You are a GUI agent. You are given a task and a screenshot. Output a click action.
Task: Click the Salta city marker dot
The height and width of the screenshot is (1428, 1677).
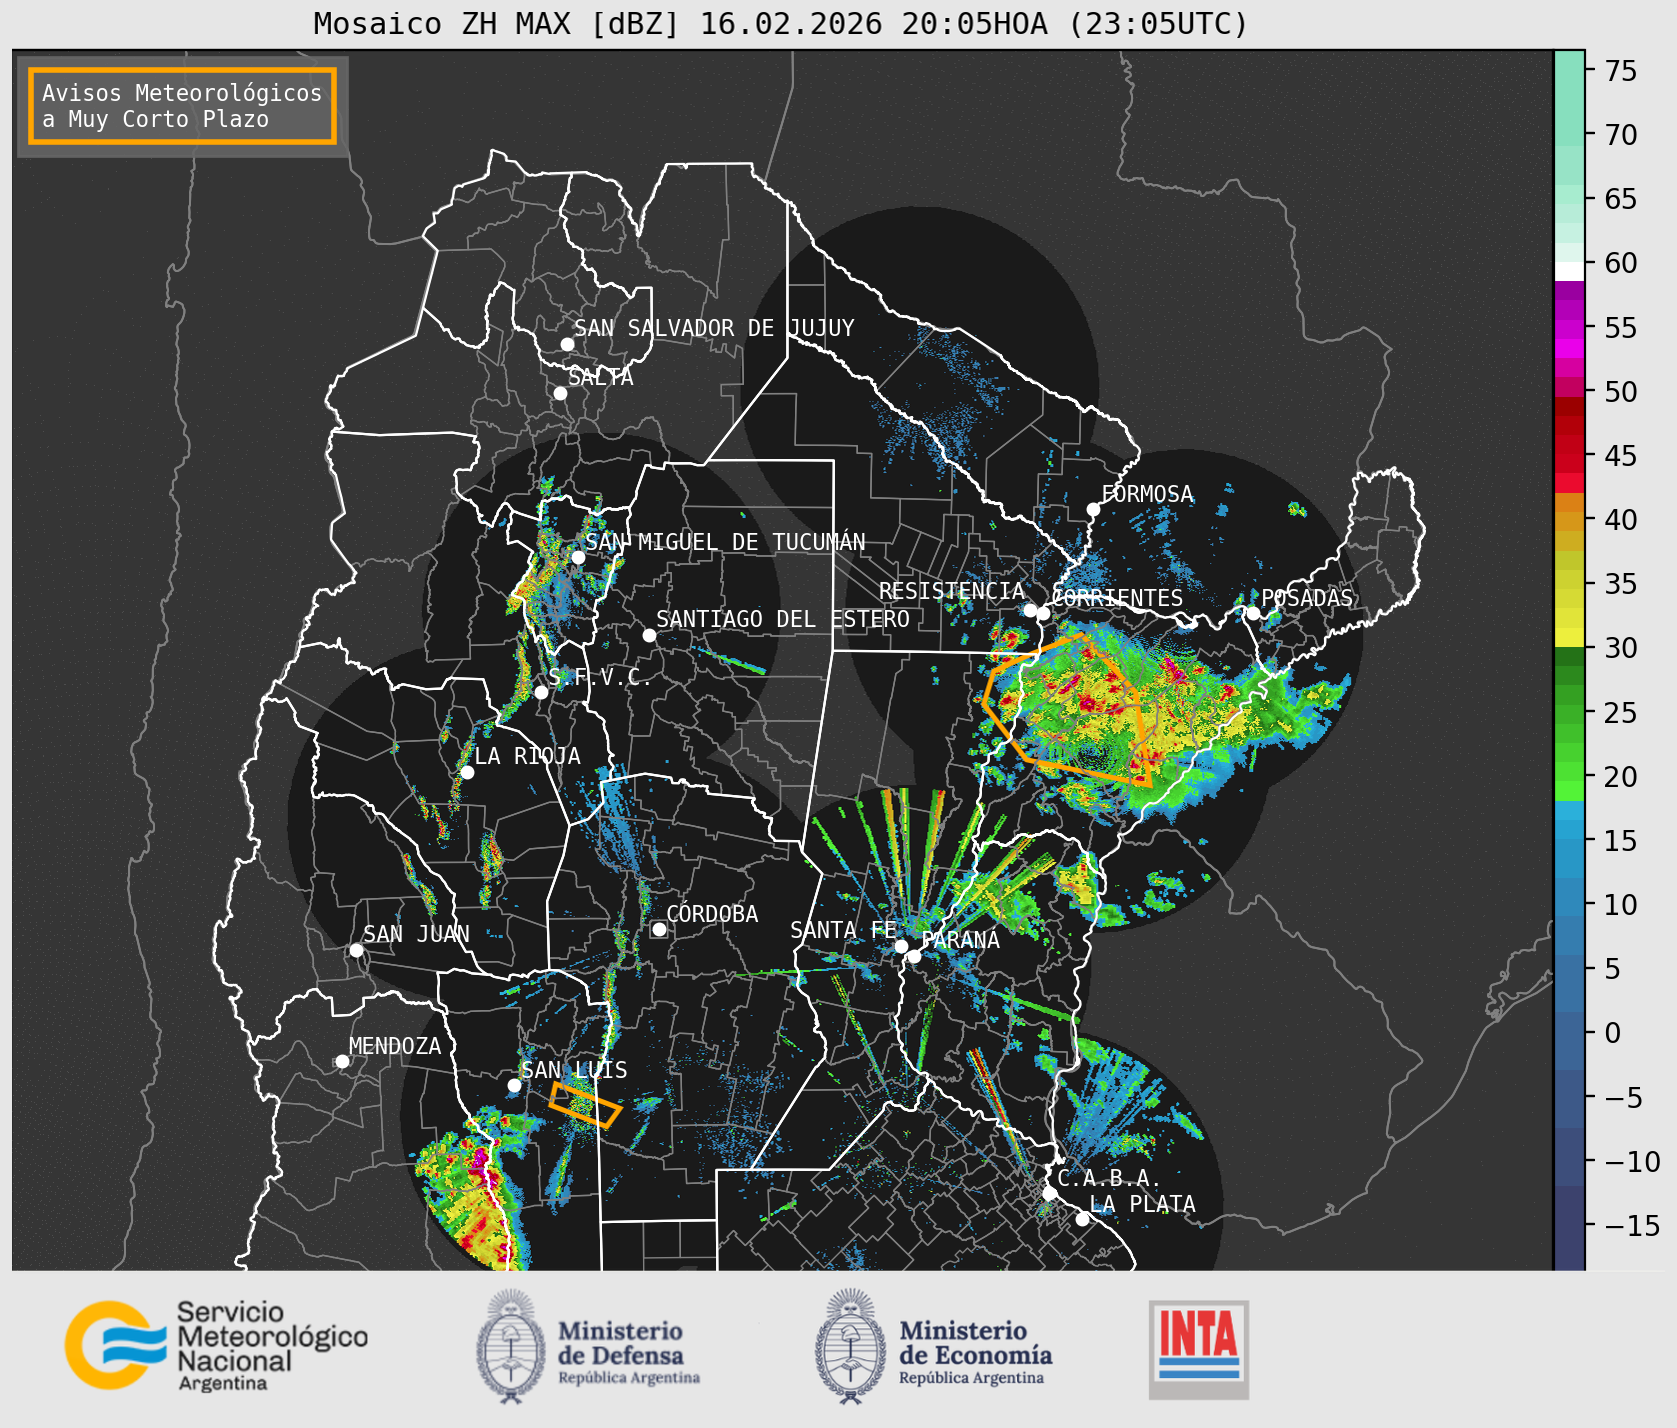pos(561,393)
